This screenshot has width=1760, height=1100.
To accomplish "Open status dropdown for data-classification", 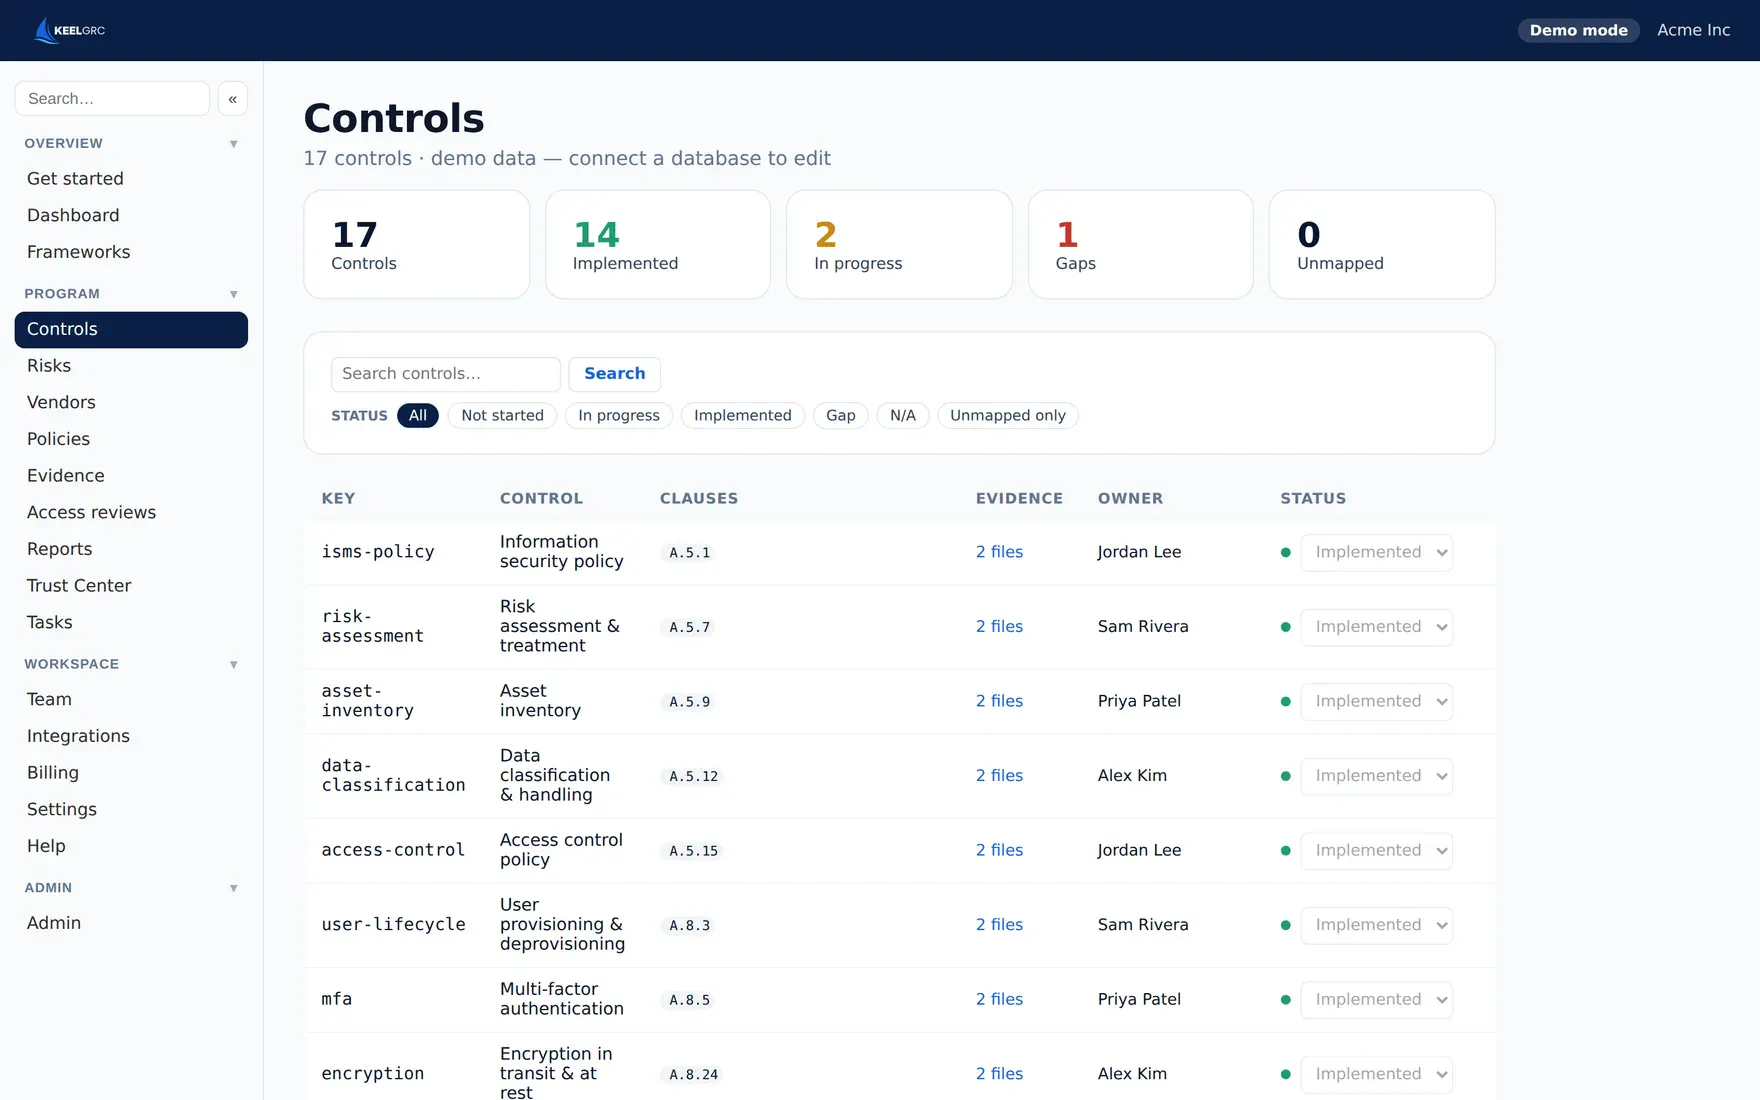I will pyautogui.click(x=1376, y=776).
